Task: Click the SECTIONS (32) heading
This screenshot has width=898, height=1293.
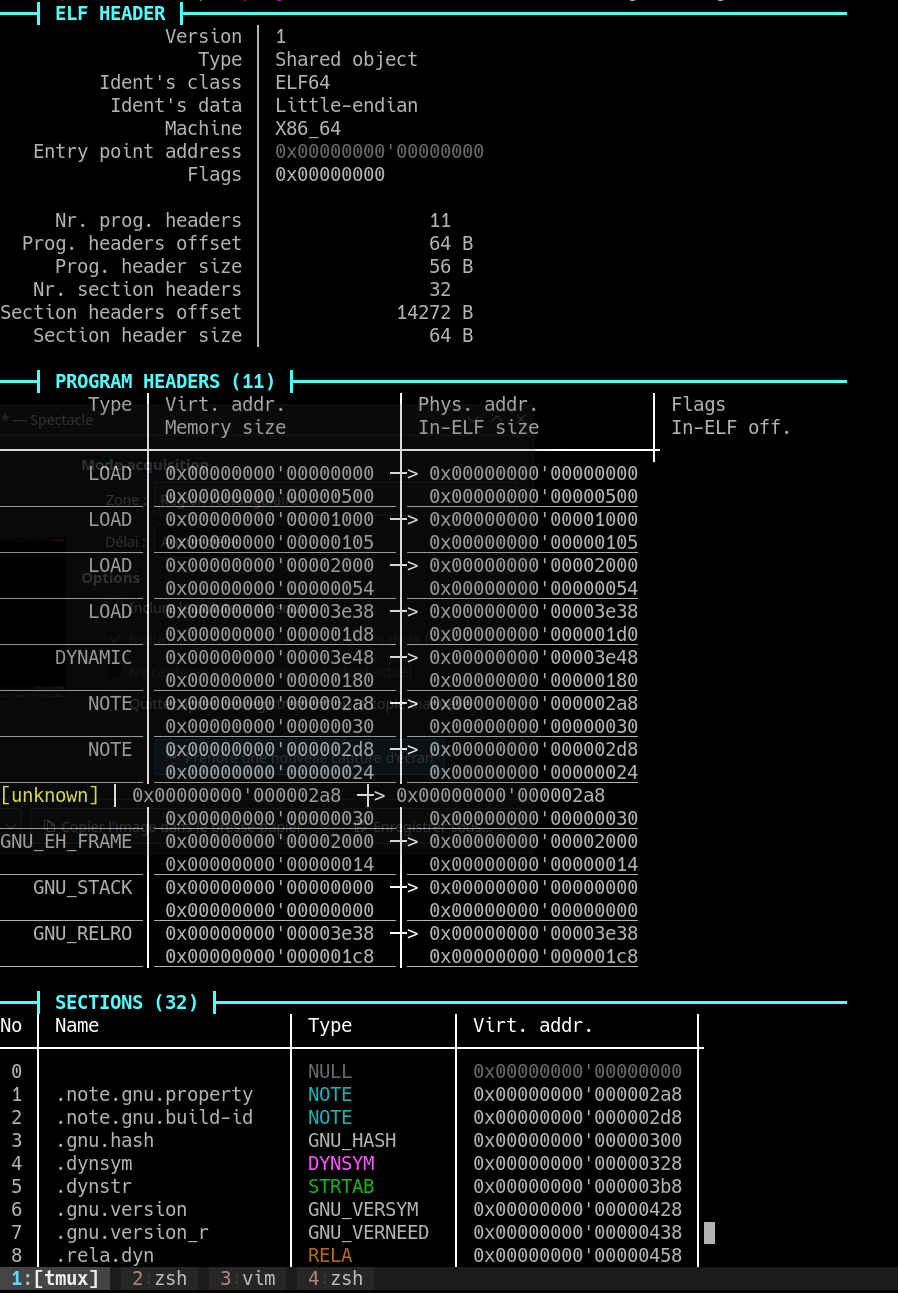Action: [127, 1002]
